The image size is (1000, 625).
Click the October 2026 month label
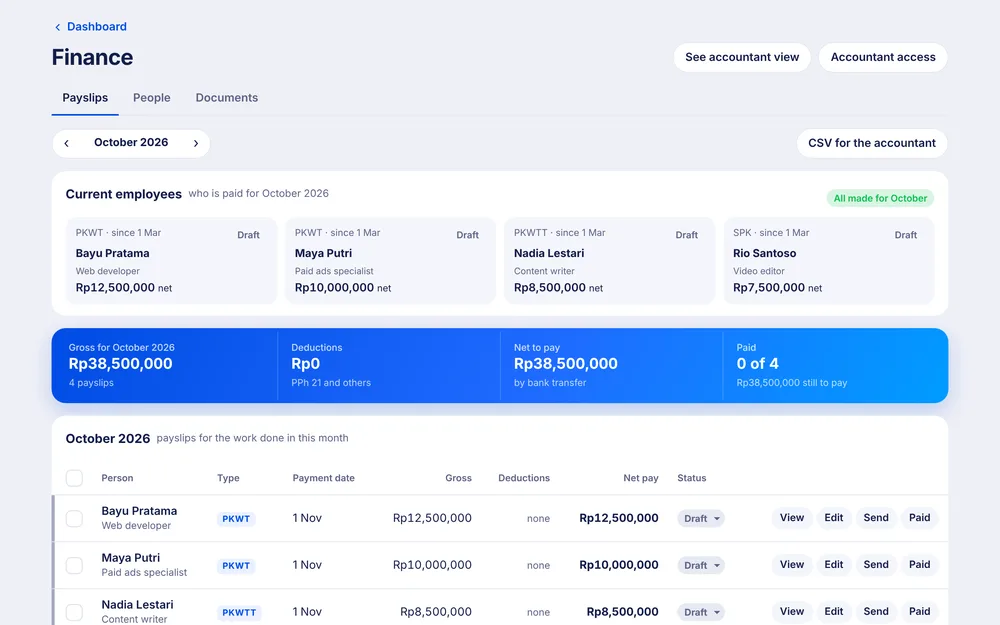click(x=131, y=143)
